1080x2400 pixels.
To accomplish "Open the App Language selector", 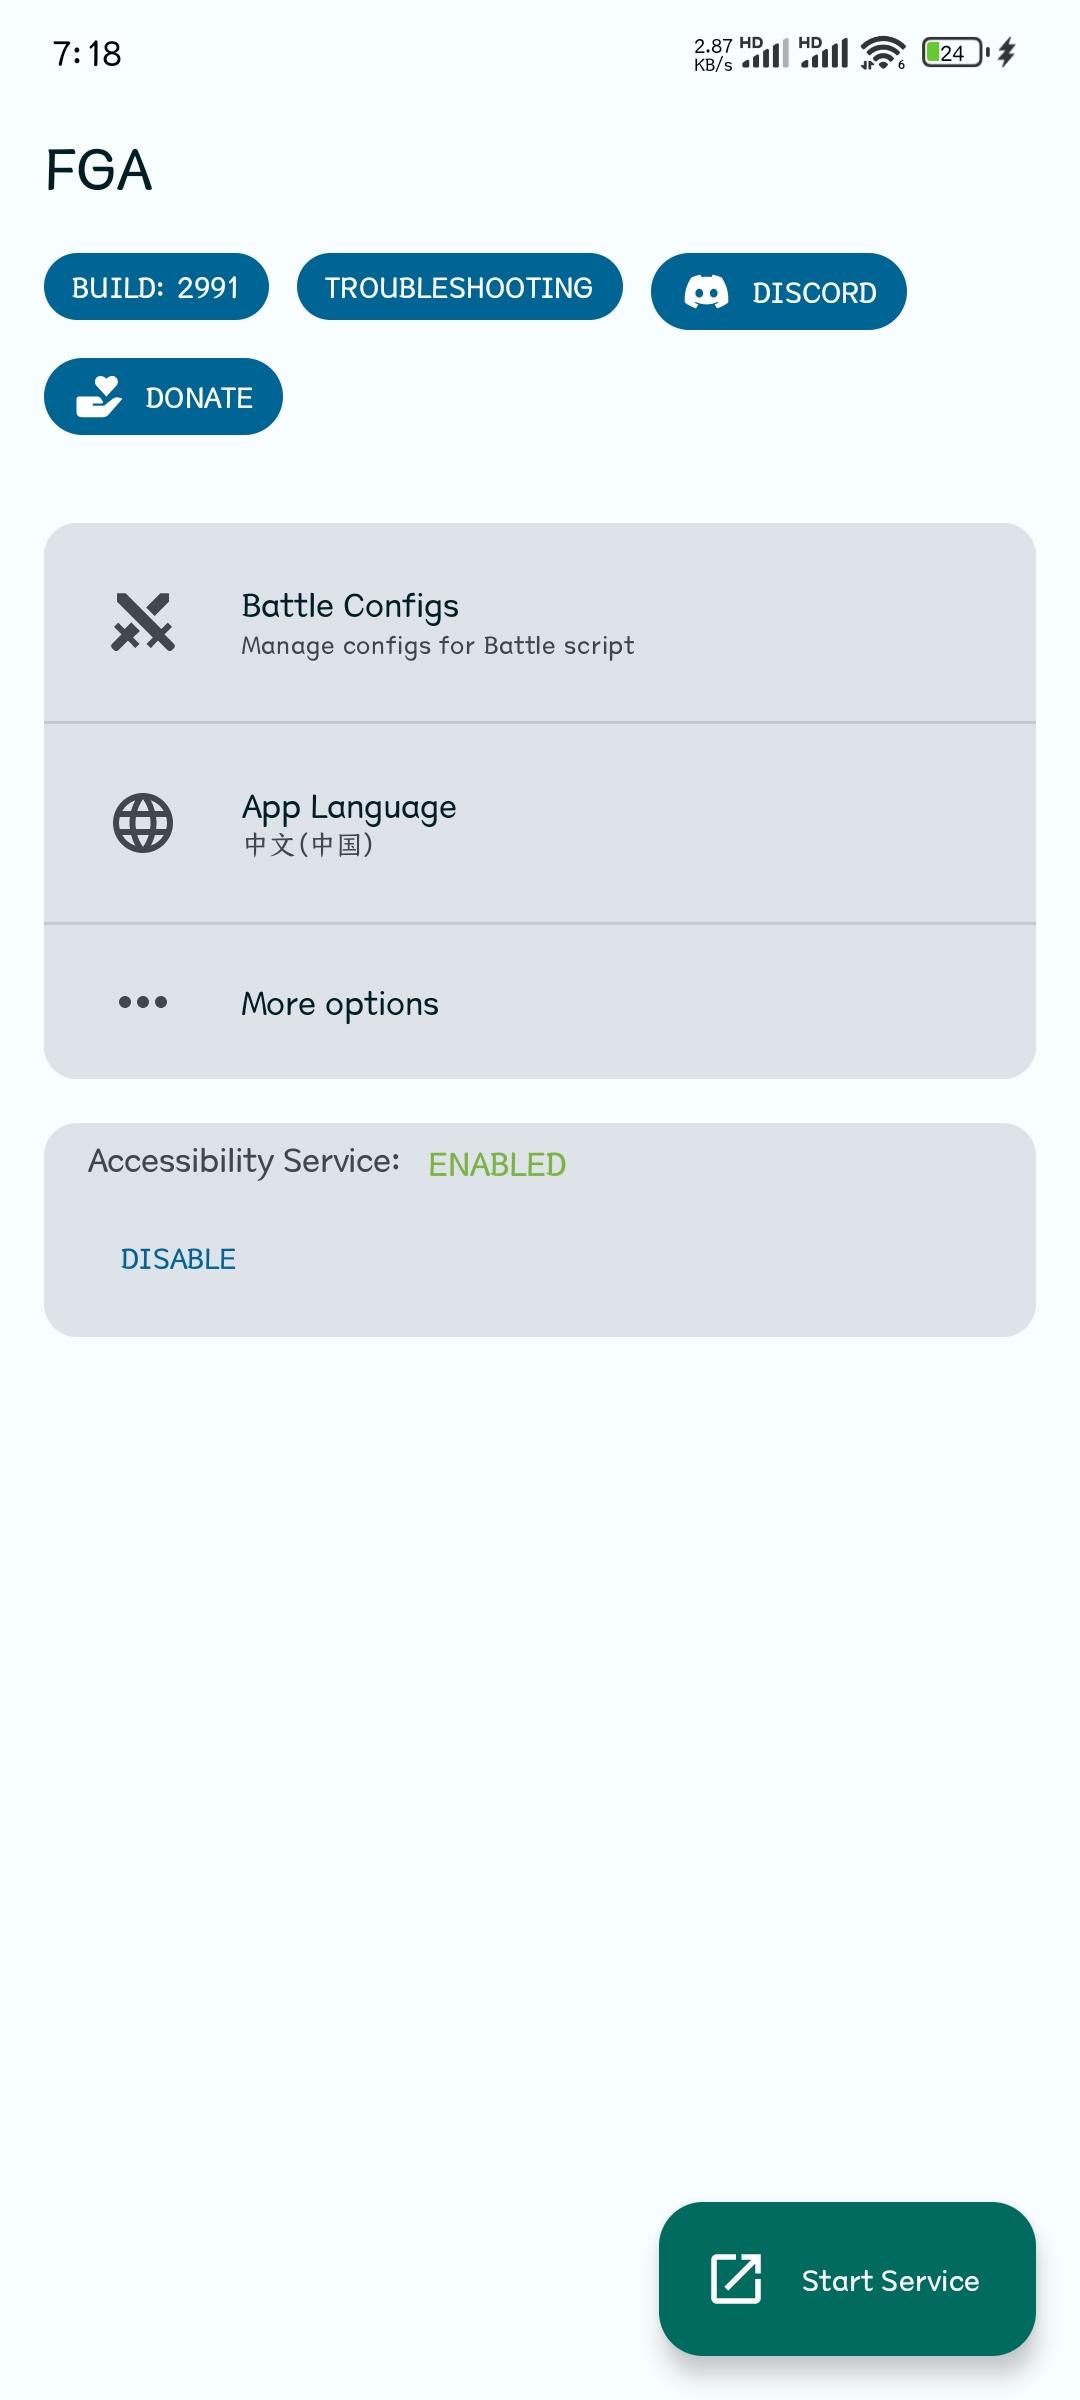I will point(540,823).
